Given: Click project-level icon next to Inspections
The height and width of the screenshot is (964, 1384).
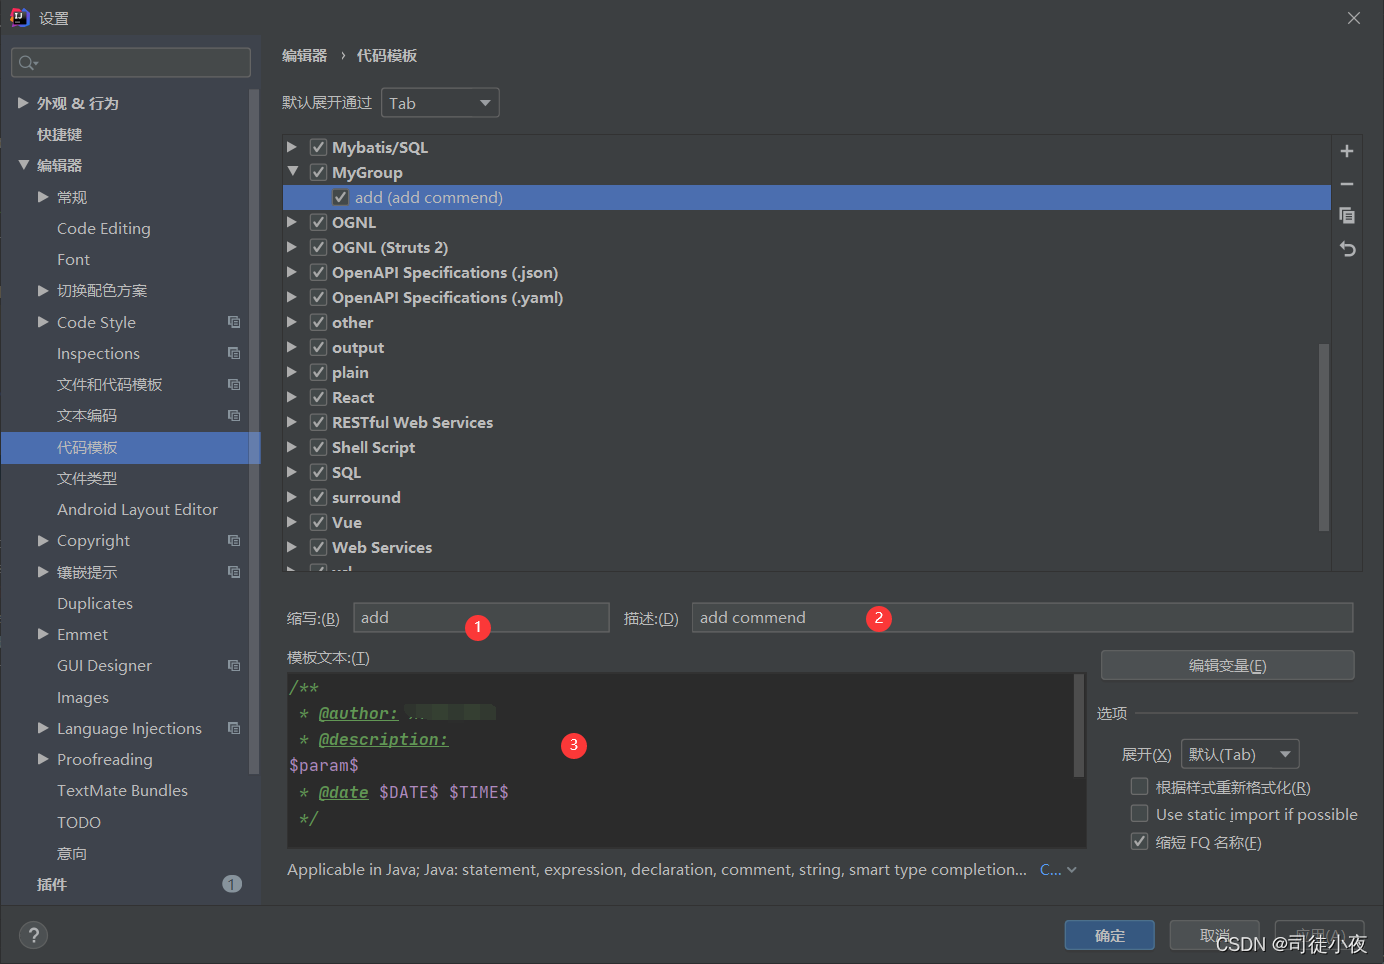Looking at the screenshot, I should point(234,353).
